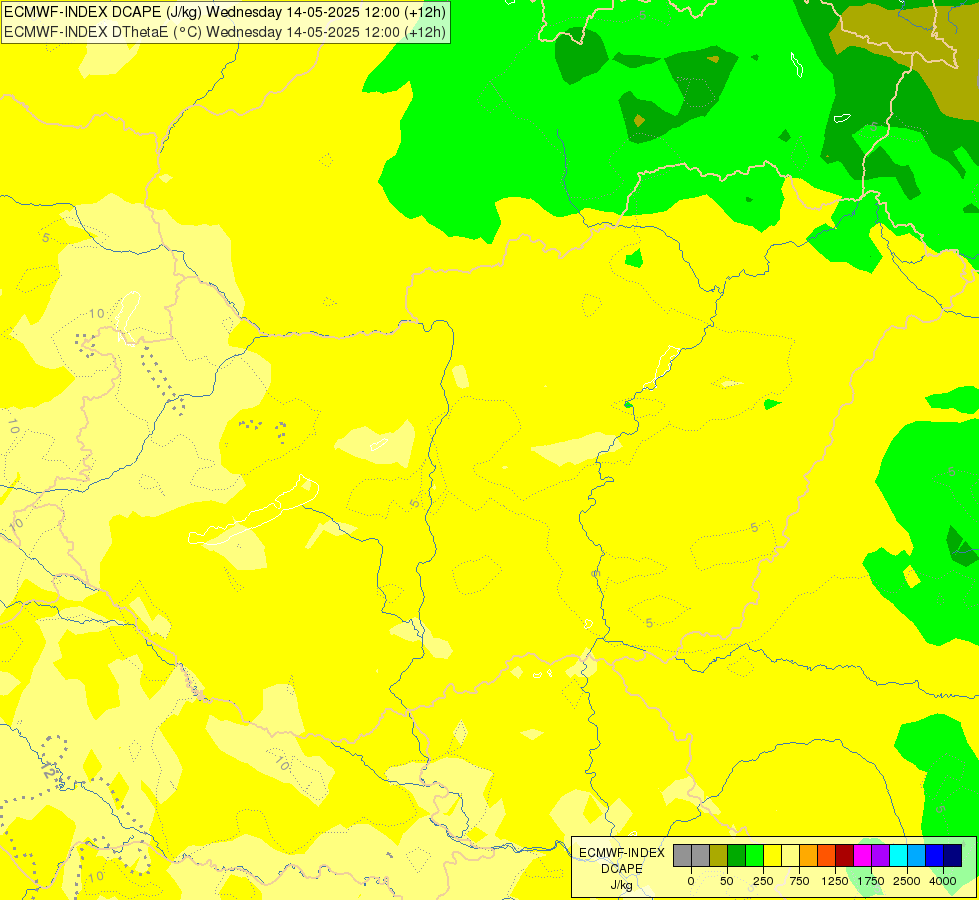This screenshot has width=979, height=900.
Task: Select the purple legend swatch
Action: click(x=880, y=856)
